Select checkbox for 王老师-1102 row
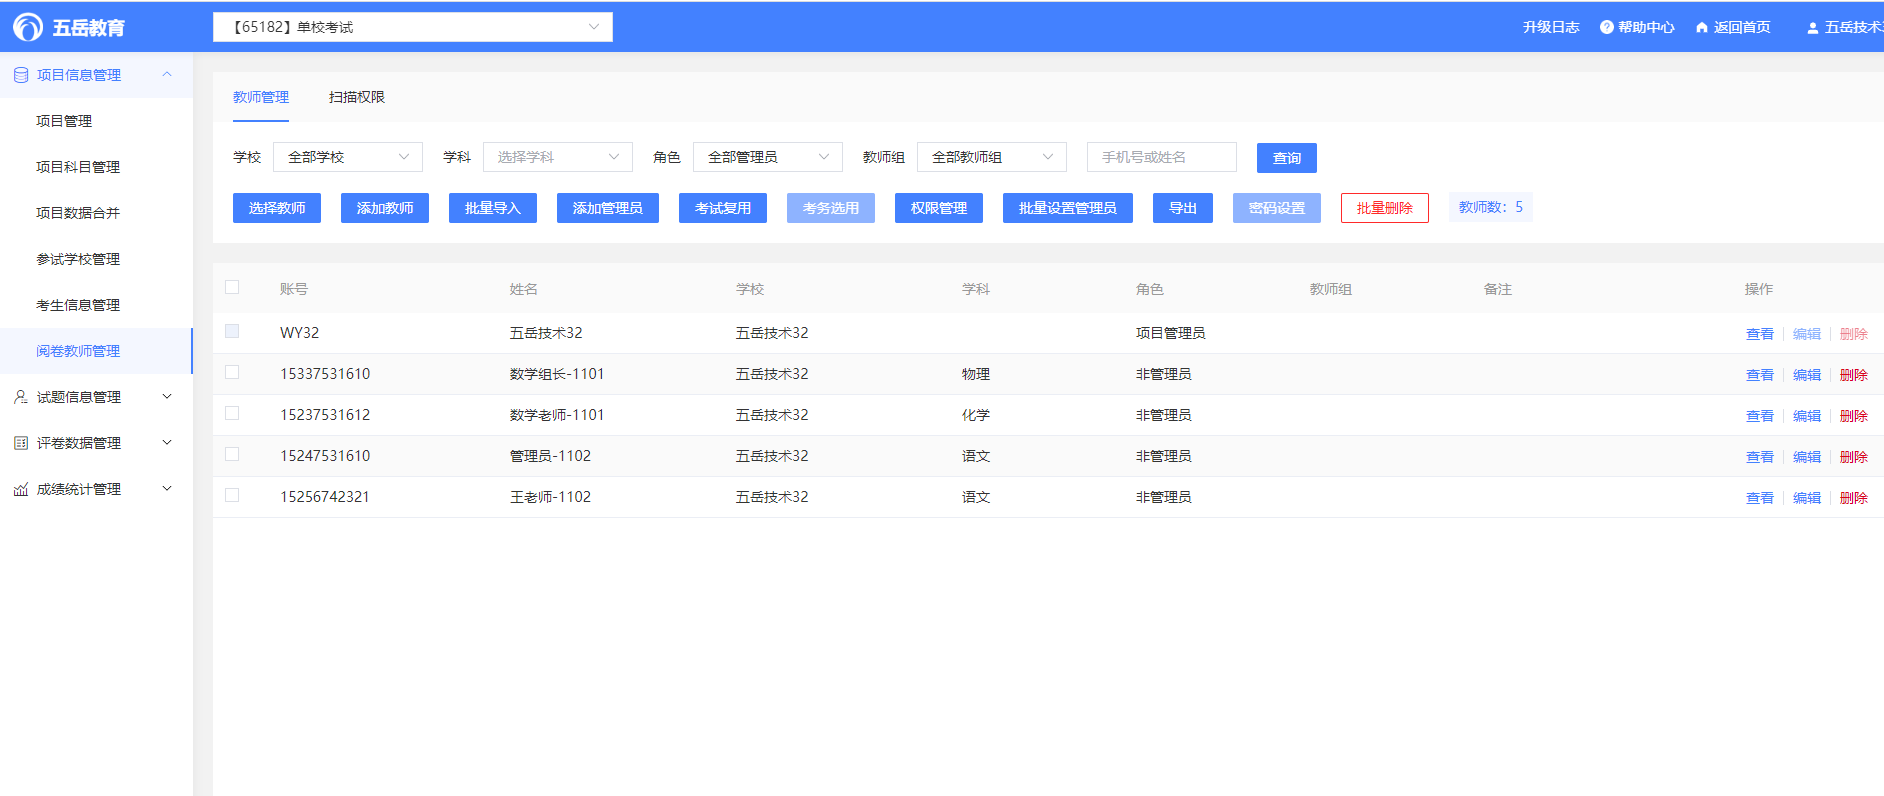Viewport: 1884px width, 796px height. [x=232, y=495]
